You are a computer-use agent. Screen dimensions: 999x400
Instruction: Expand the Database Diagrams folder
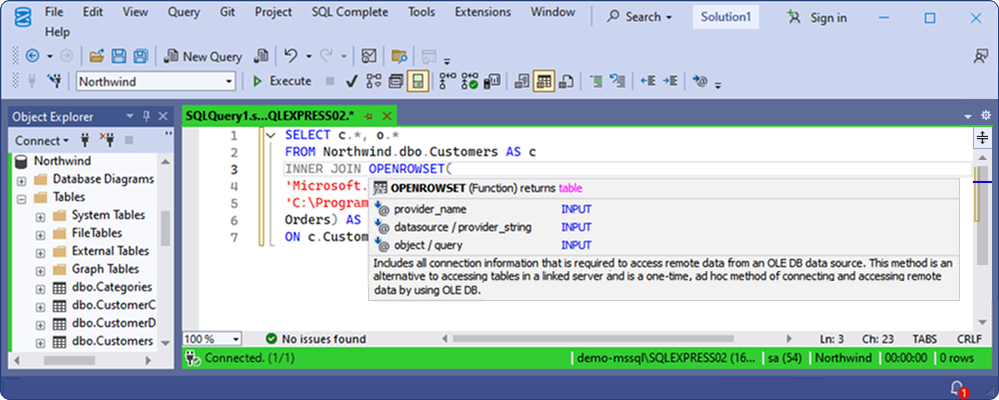22,180
